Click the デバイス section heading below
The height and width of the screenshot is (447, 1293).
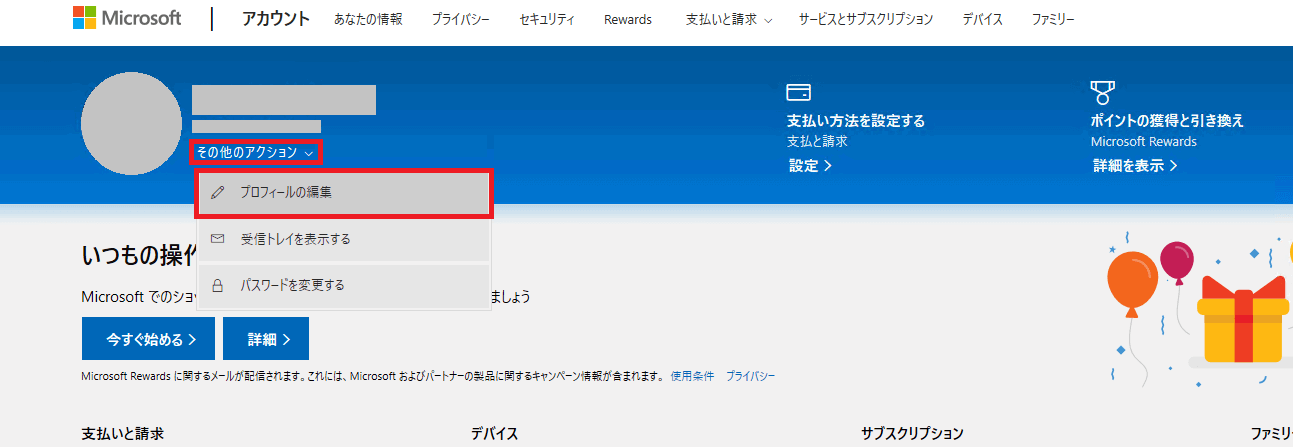click(495, 434)
